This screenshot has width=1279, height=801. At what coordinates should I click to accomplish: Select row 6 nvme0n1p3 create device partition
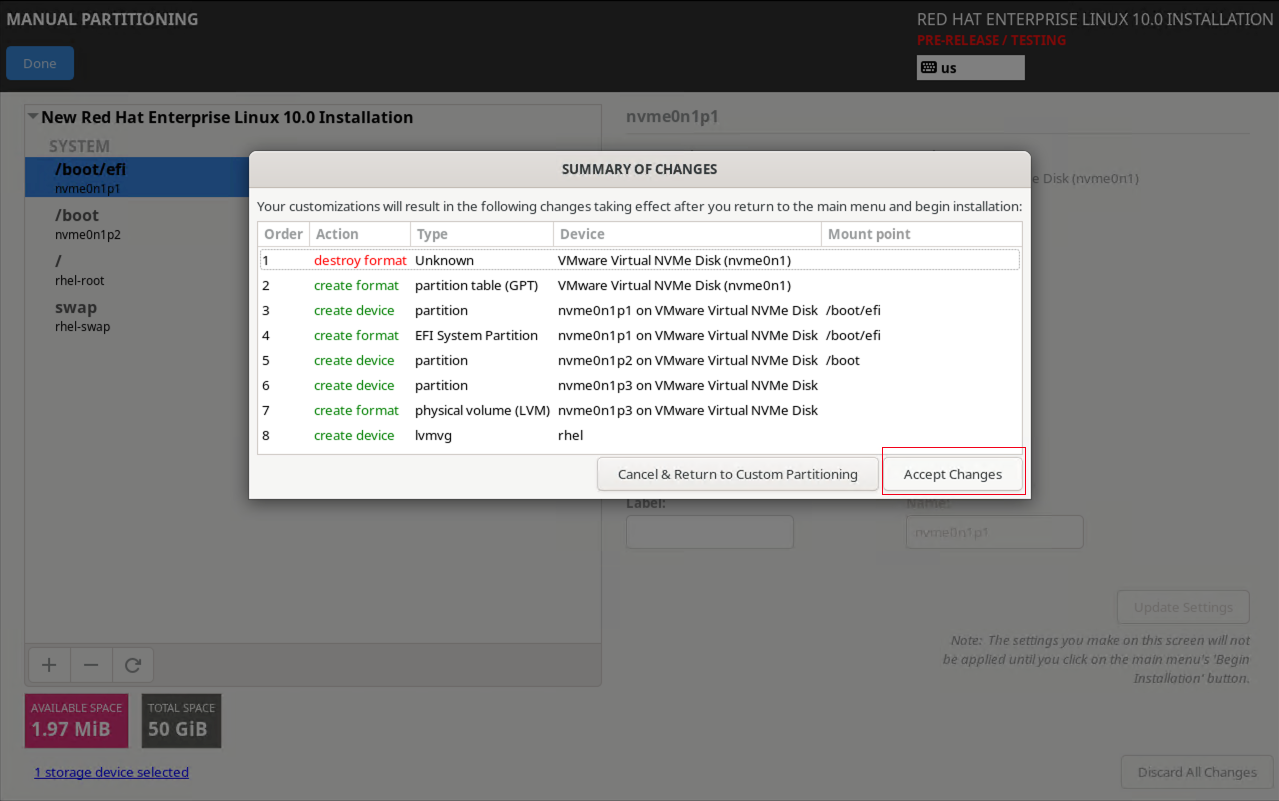pyautogui.click(x=640, y=385)
